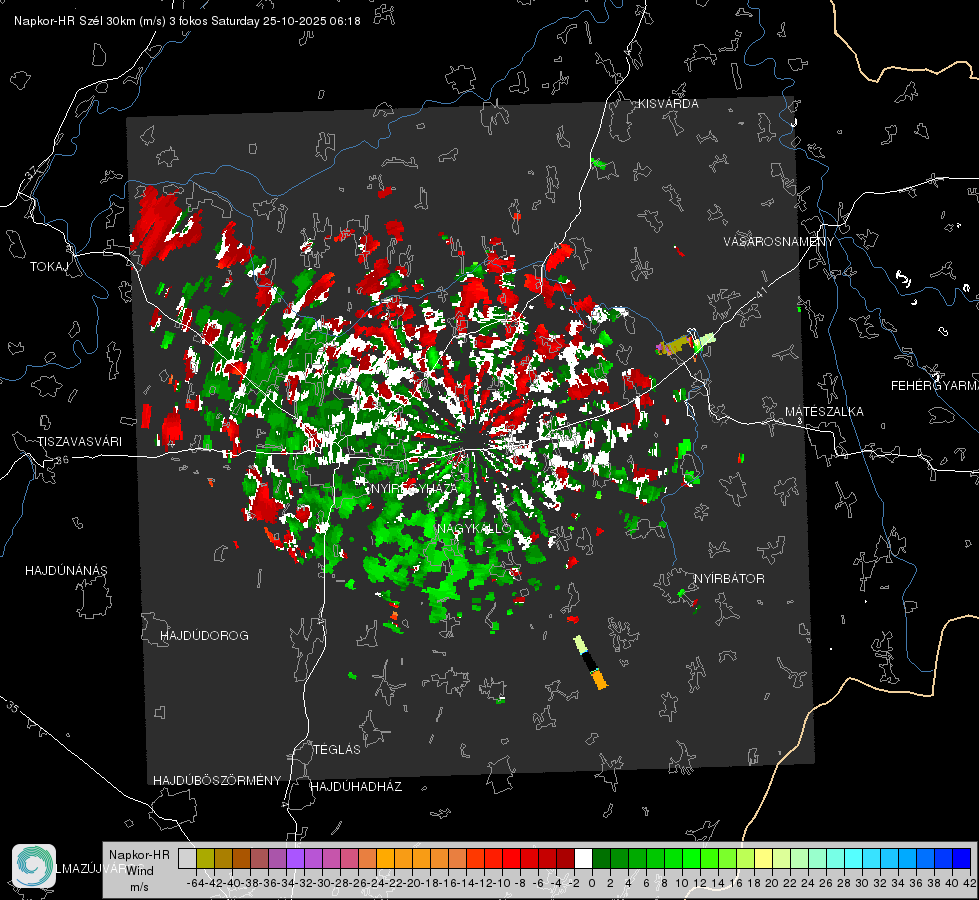Screen dimensions: 979x900
Task: Select the NYÍREGYHÁZA label on radar
Action: (x=413, y=489)
